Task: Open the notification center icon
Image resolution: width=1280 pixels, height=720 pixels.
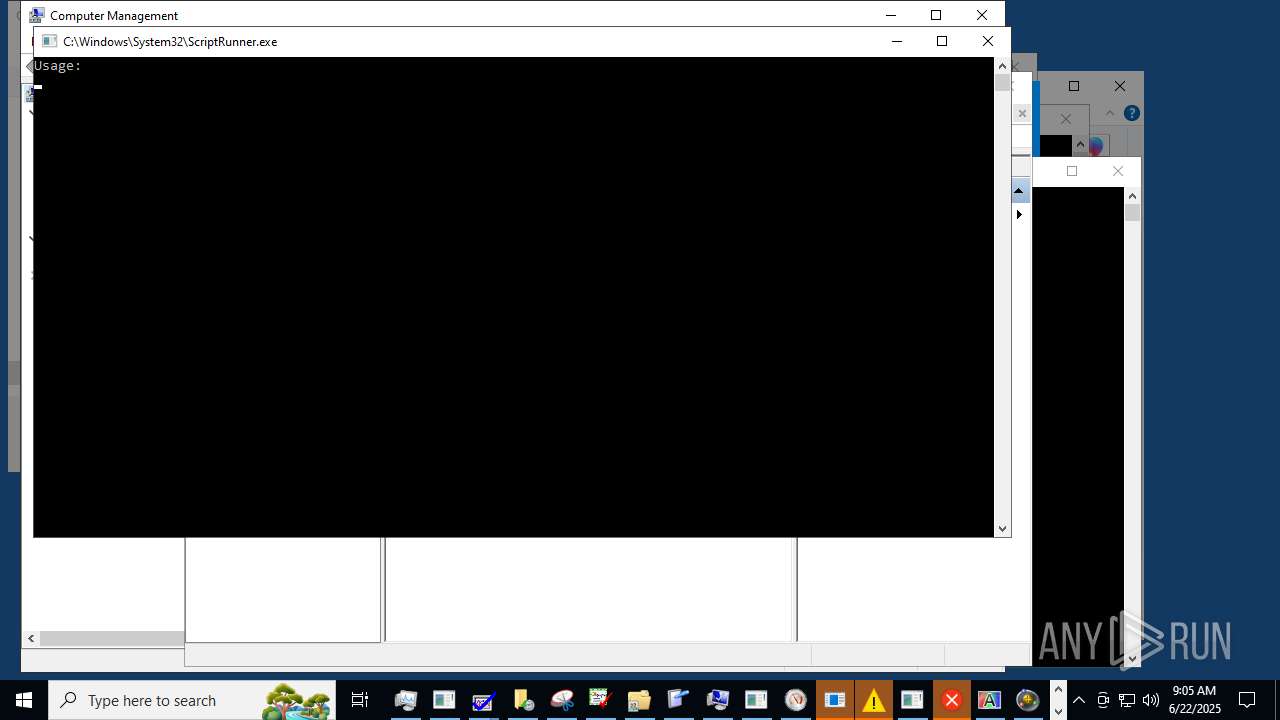Action: pyautogui.click(x=1247, y=700)
